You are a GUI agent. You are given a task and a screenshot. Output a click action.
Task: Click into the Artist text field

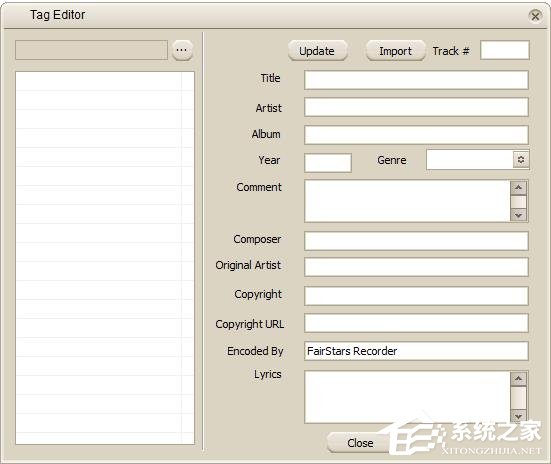[x=416, y=107]
